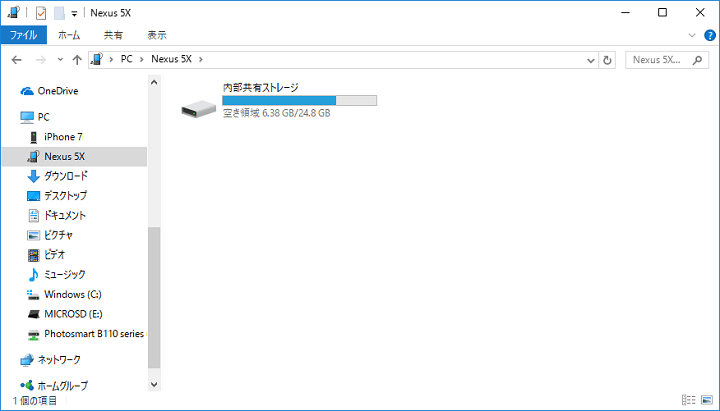
Task: Go back with the Back arrow
Action: click(17, 60)
